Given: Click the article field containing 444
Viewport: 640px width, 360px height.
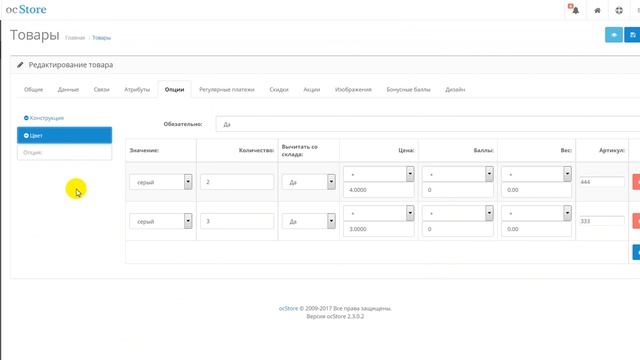Looking at the screenshot, I should tap(602, 182).
